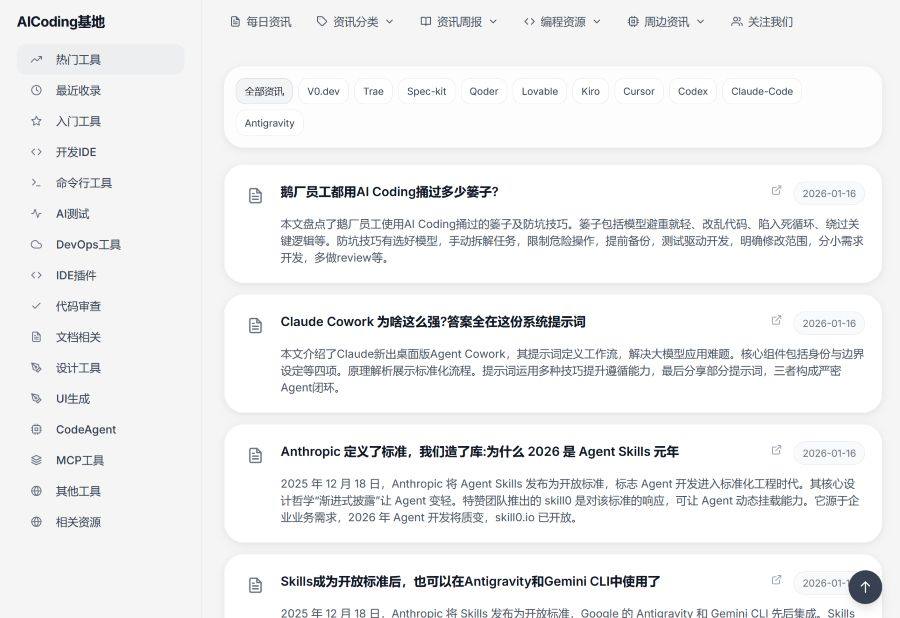Expand the 资讯分类 dropdown menu
This screenshot has width=900, height=618.
point(355,21)
